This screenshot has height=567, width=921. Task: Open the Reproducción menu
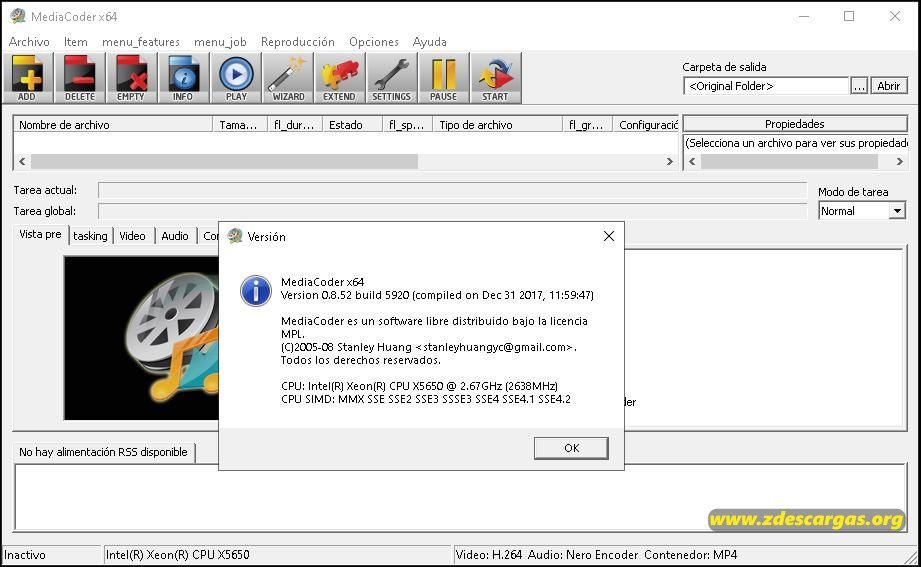pyautogui.click(x=298, y=42)
